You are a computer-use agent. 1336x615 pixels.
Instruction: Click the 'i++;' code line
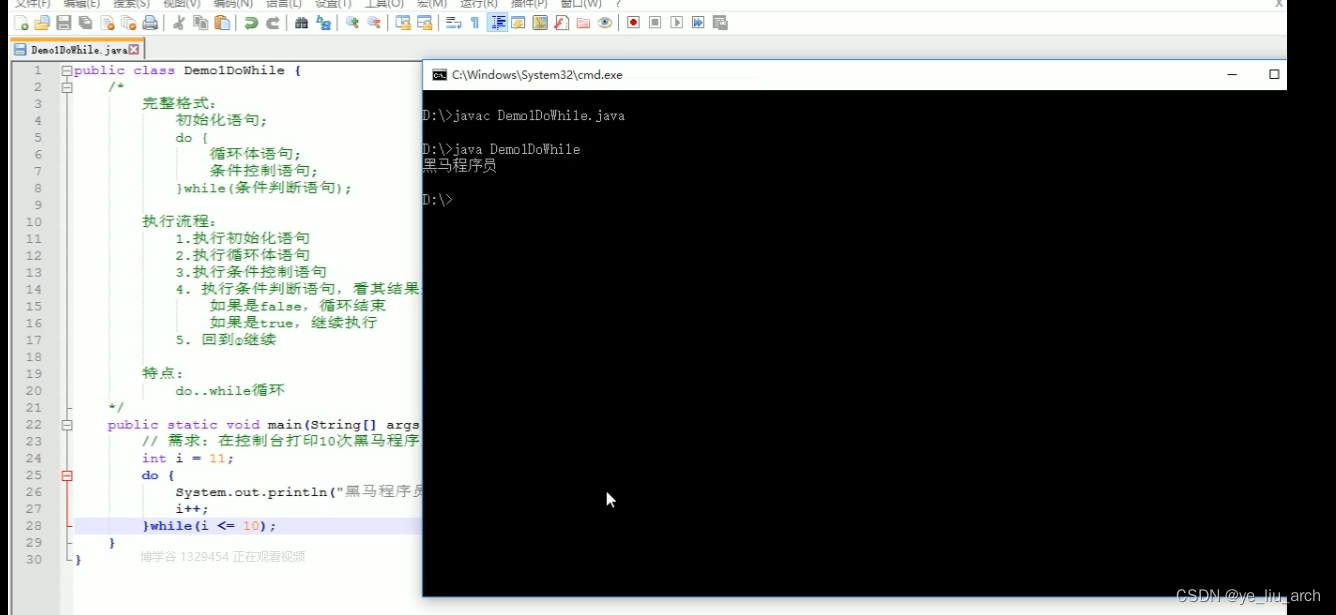point(192,509)
